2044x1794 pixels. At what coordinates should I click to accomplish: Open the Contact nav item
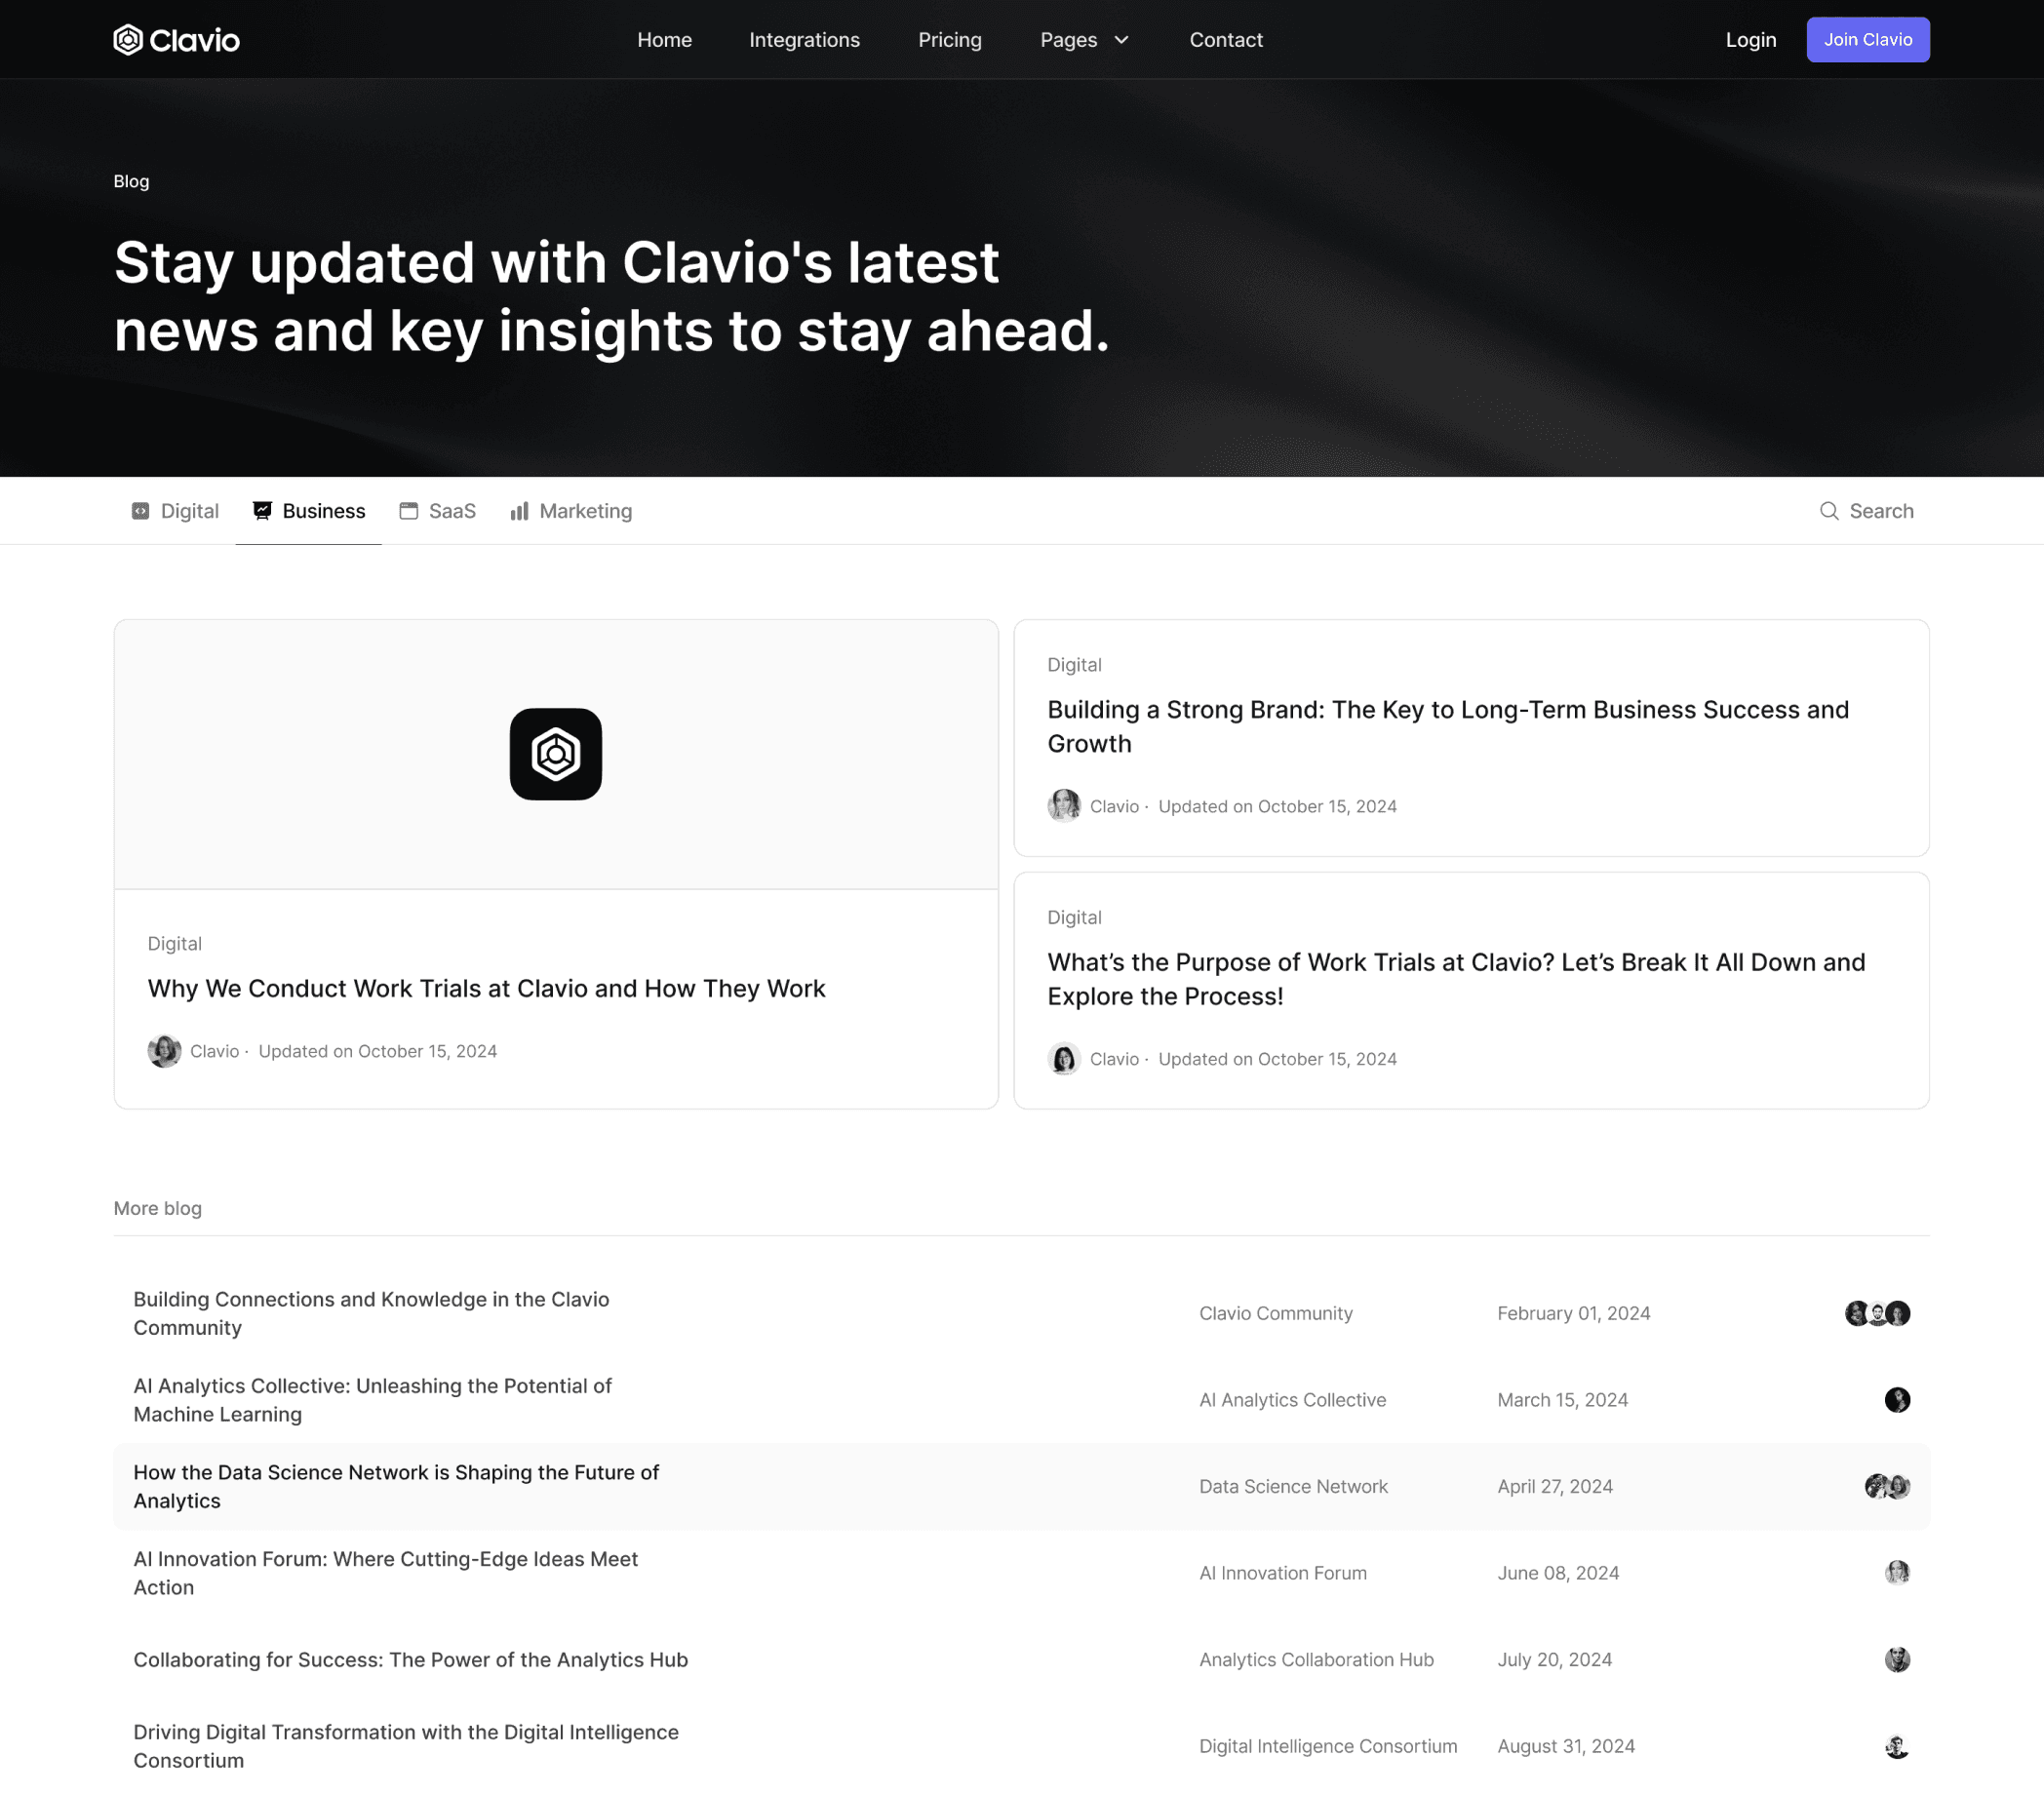[1226, 40]
